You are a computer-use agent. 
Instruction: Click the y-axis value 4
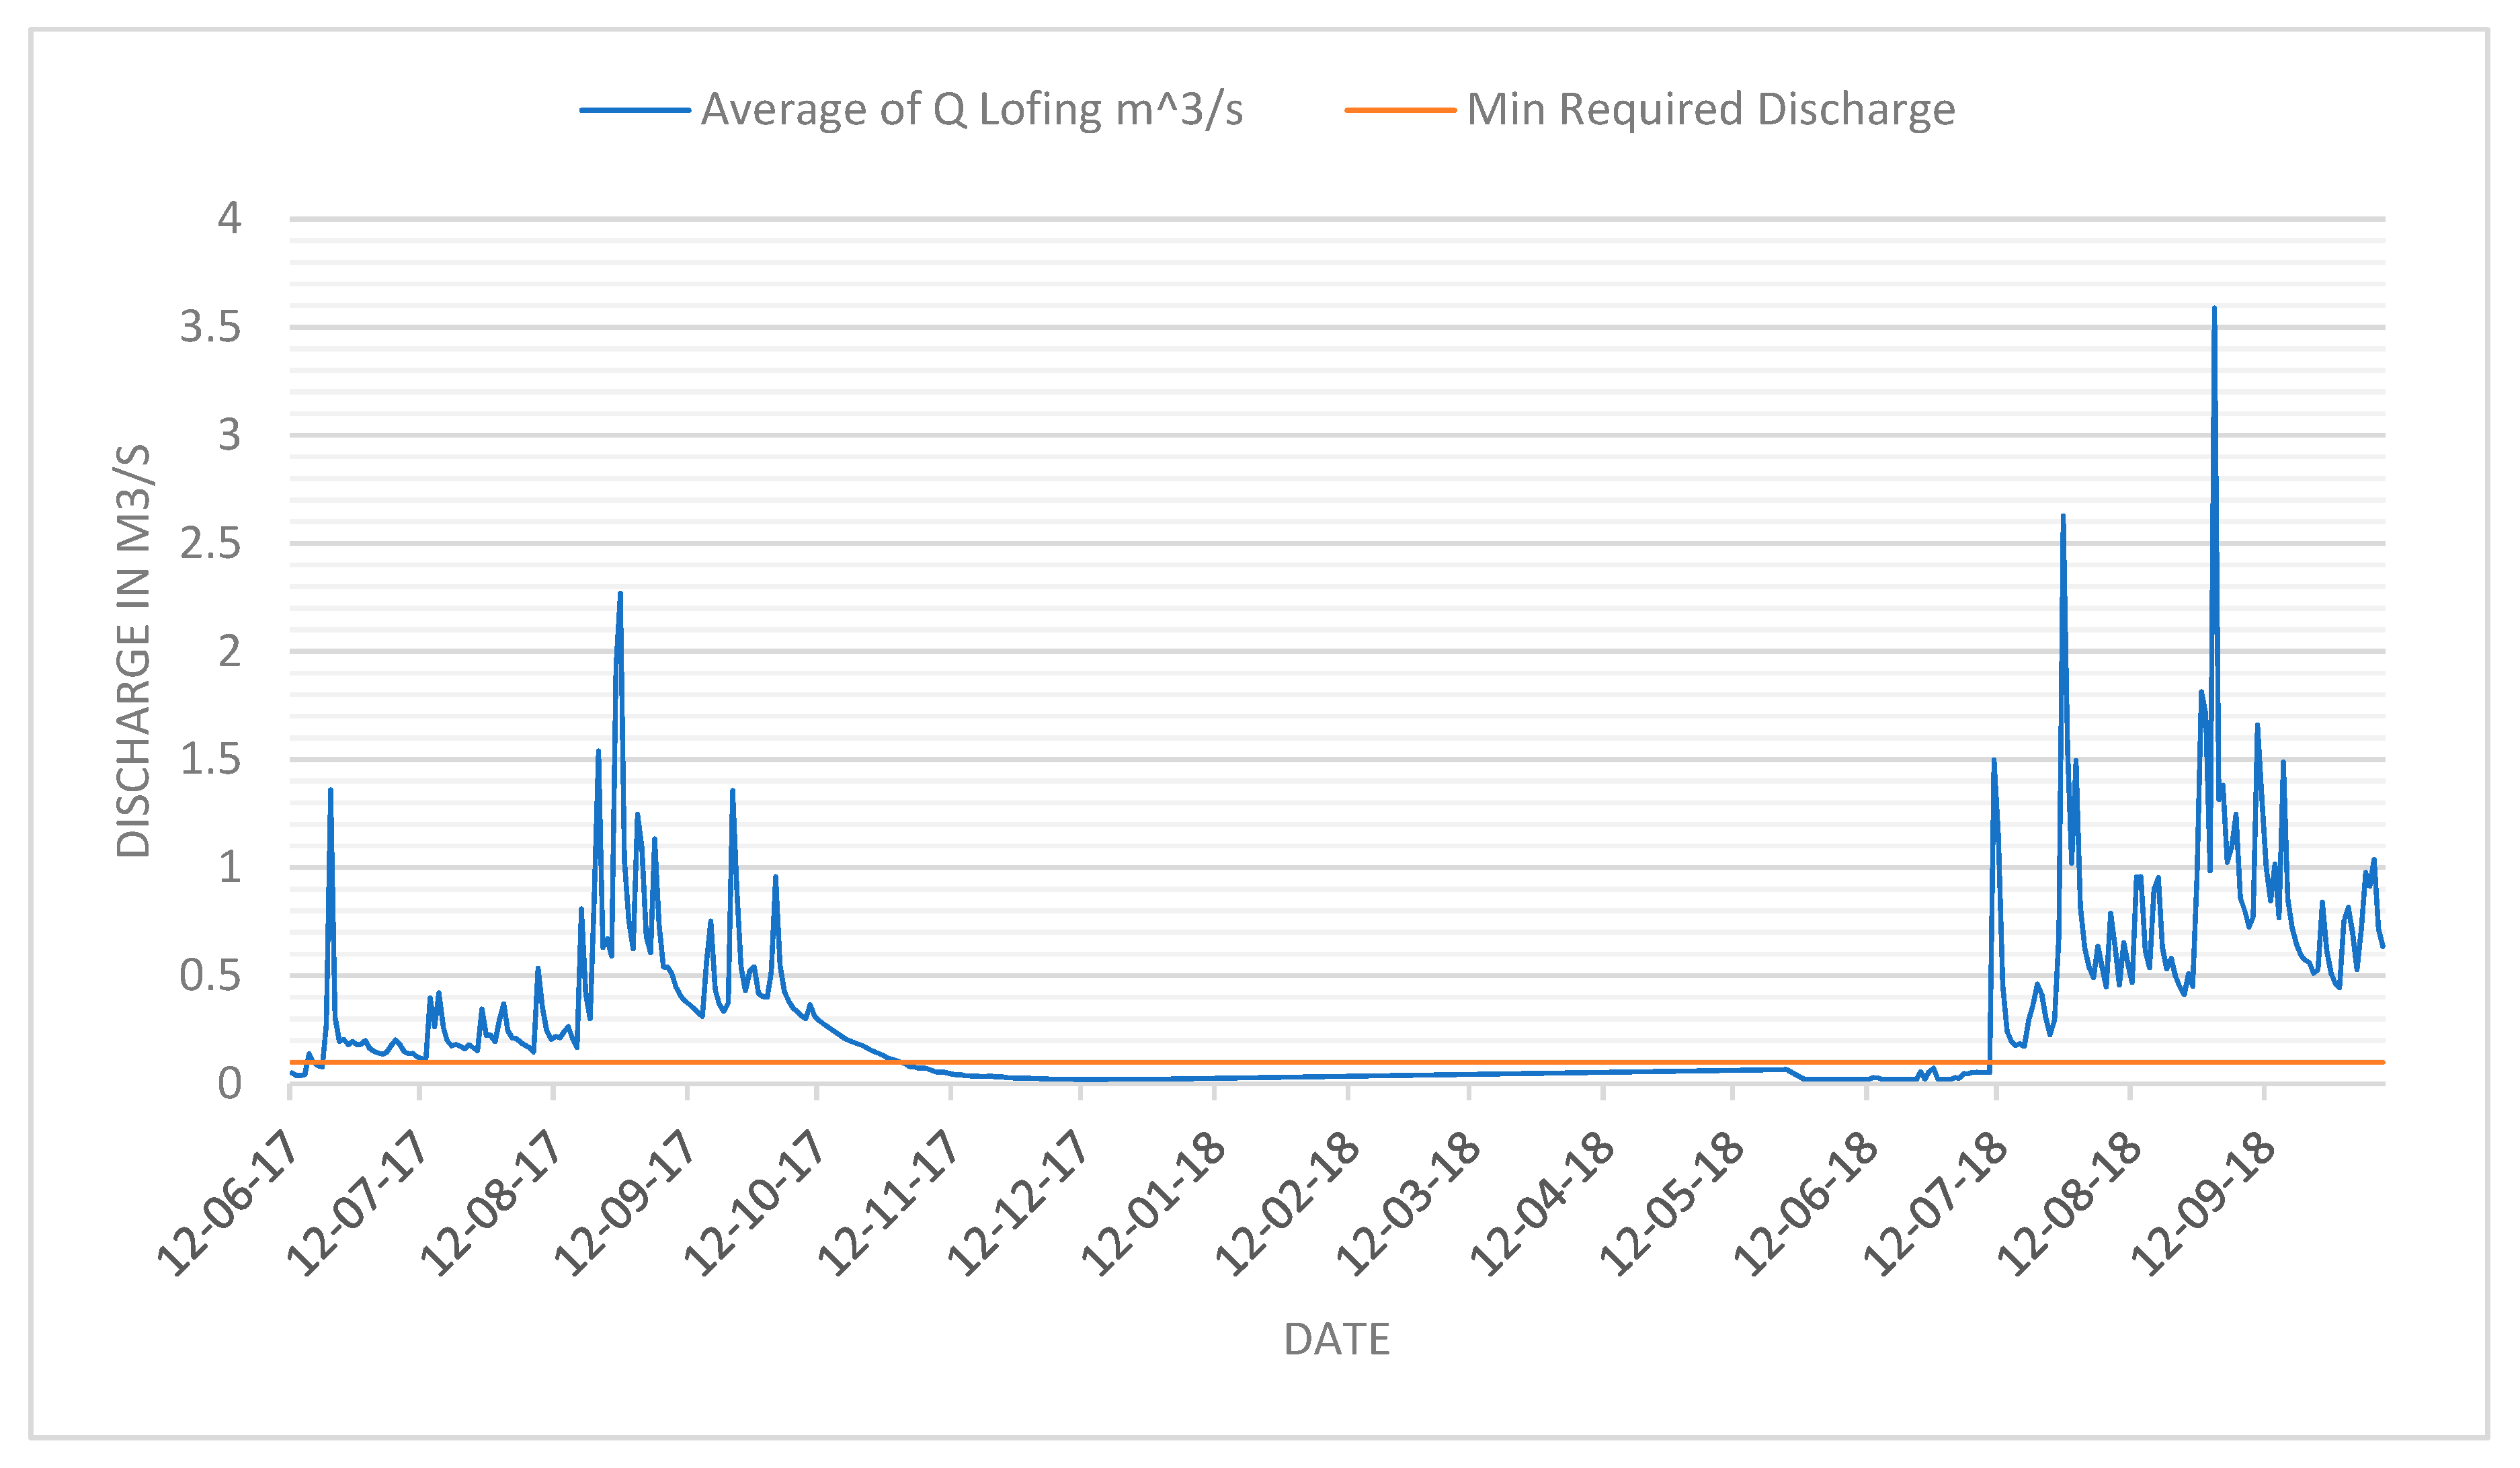pyautogui.click(x=230, y=218)
